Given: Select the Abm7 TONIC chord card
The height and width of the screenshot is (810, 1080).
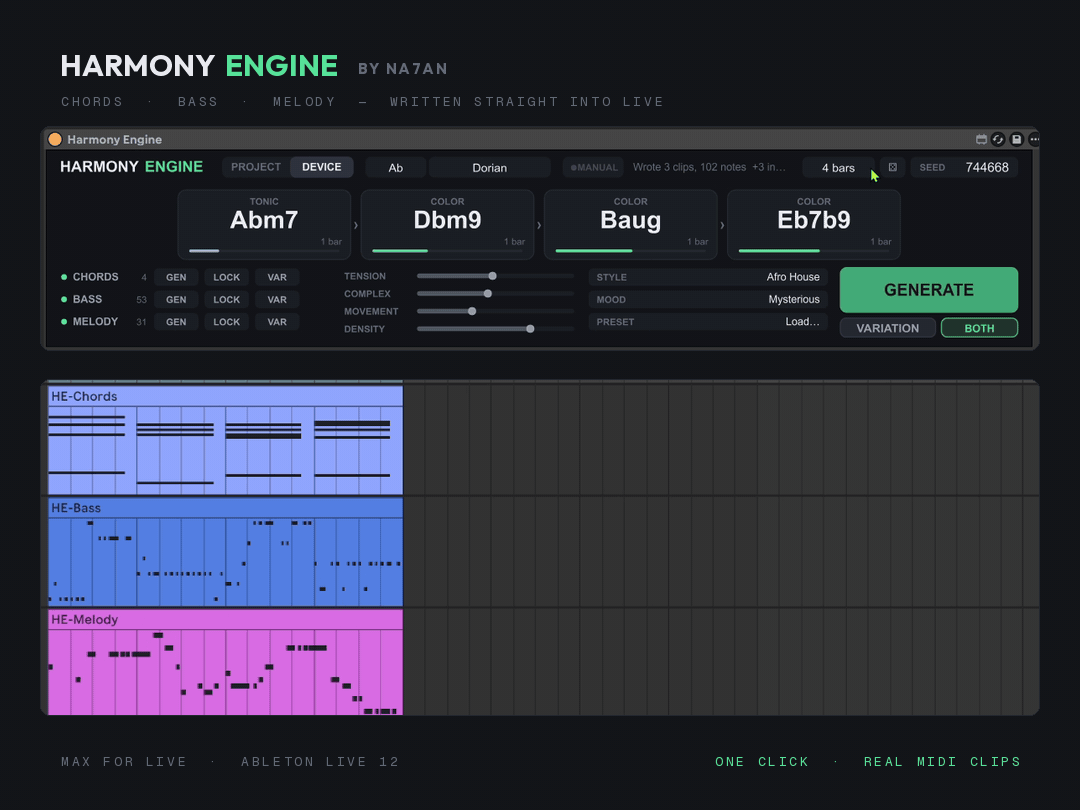Looking at the screenshot, I should [264, 225].
